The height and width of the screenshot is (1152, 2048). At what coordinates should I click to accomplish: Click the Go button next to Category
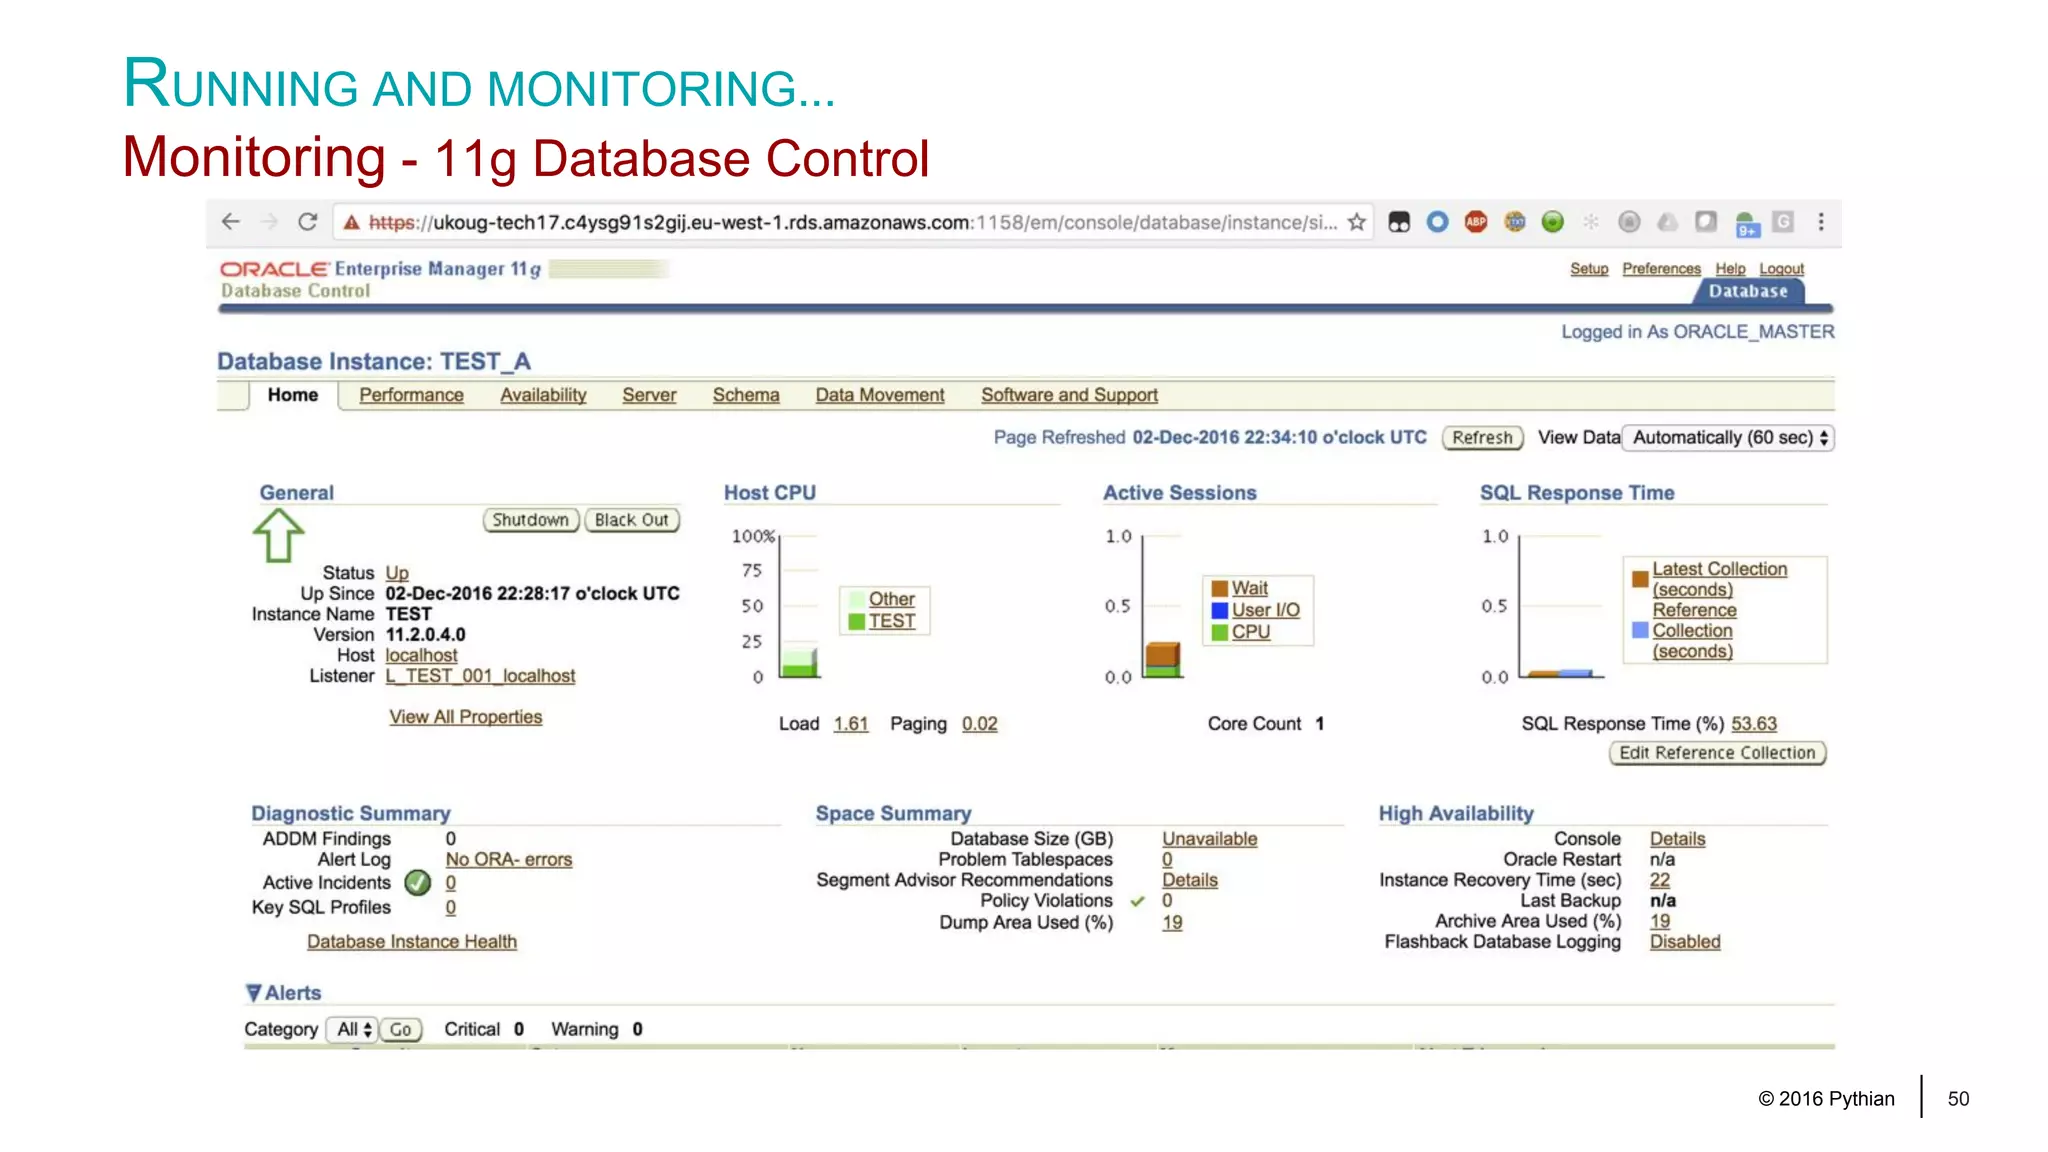(x=401, y=1029)
